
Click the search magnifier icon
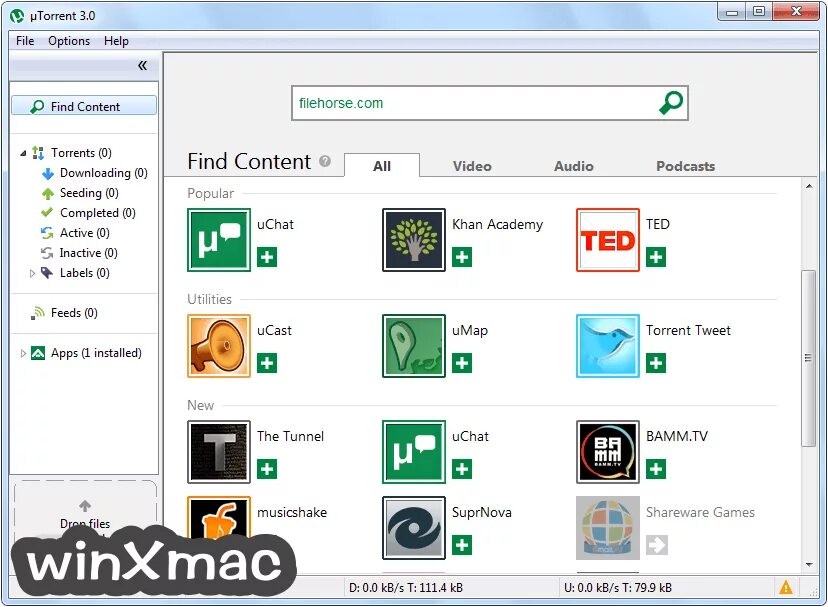[671, 102]
